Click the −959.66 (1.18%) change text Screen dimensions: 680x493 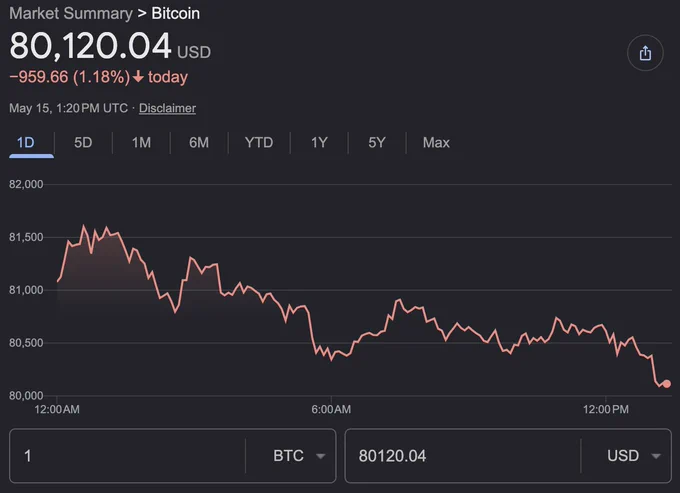[x=69, y=77]
